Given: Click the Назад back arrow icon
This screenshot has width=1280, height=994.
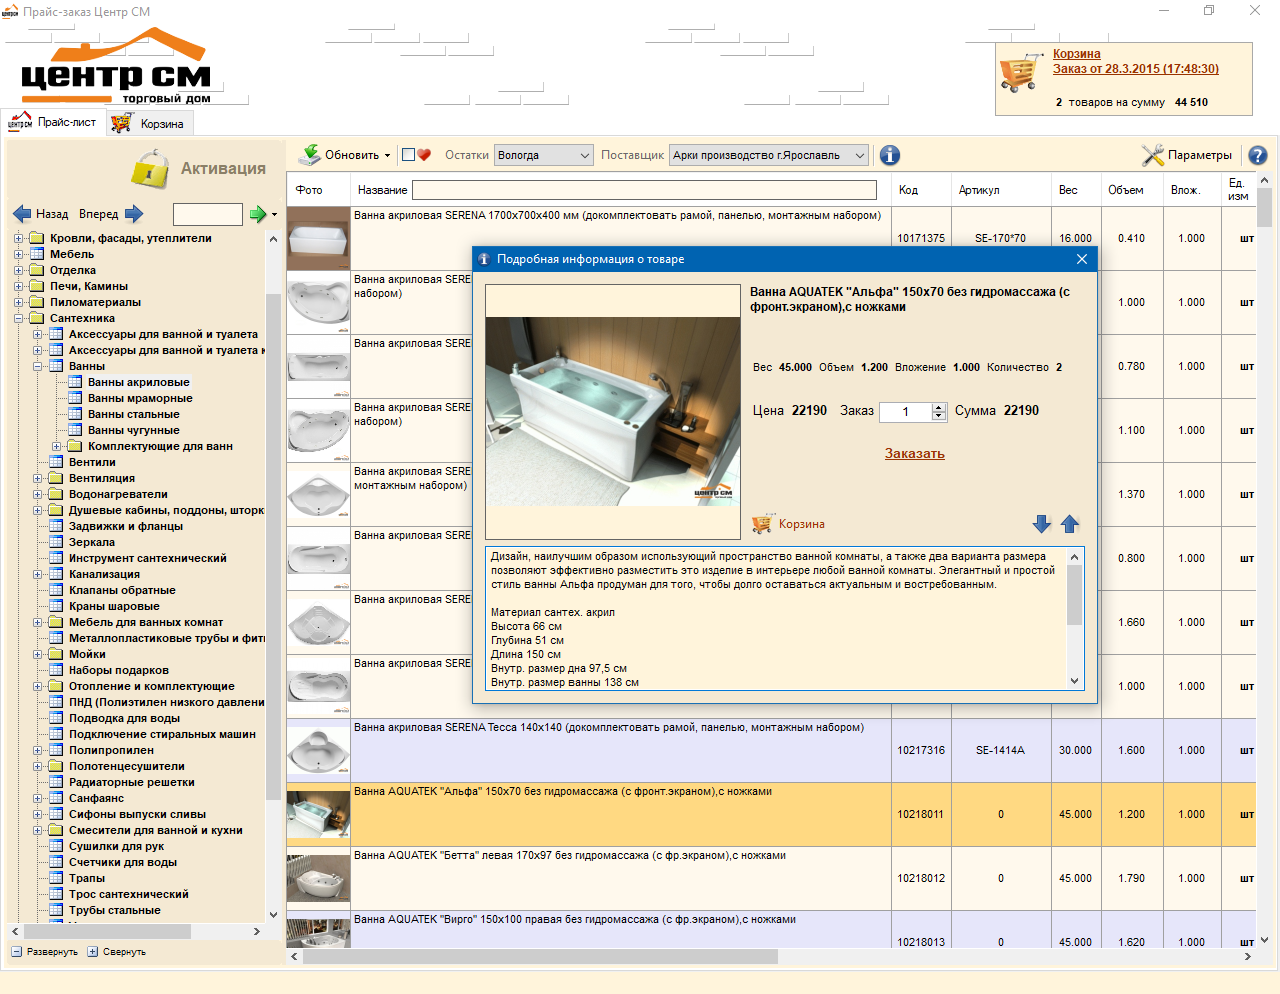Looking at the screenshot, I should (22, 214).
